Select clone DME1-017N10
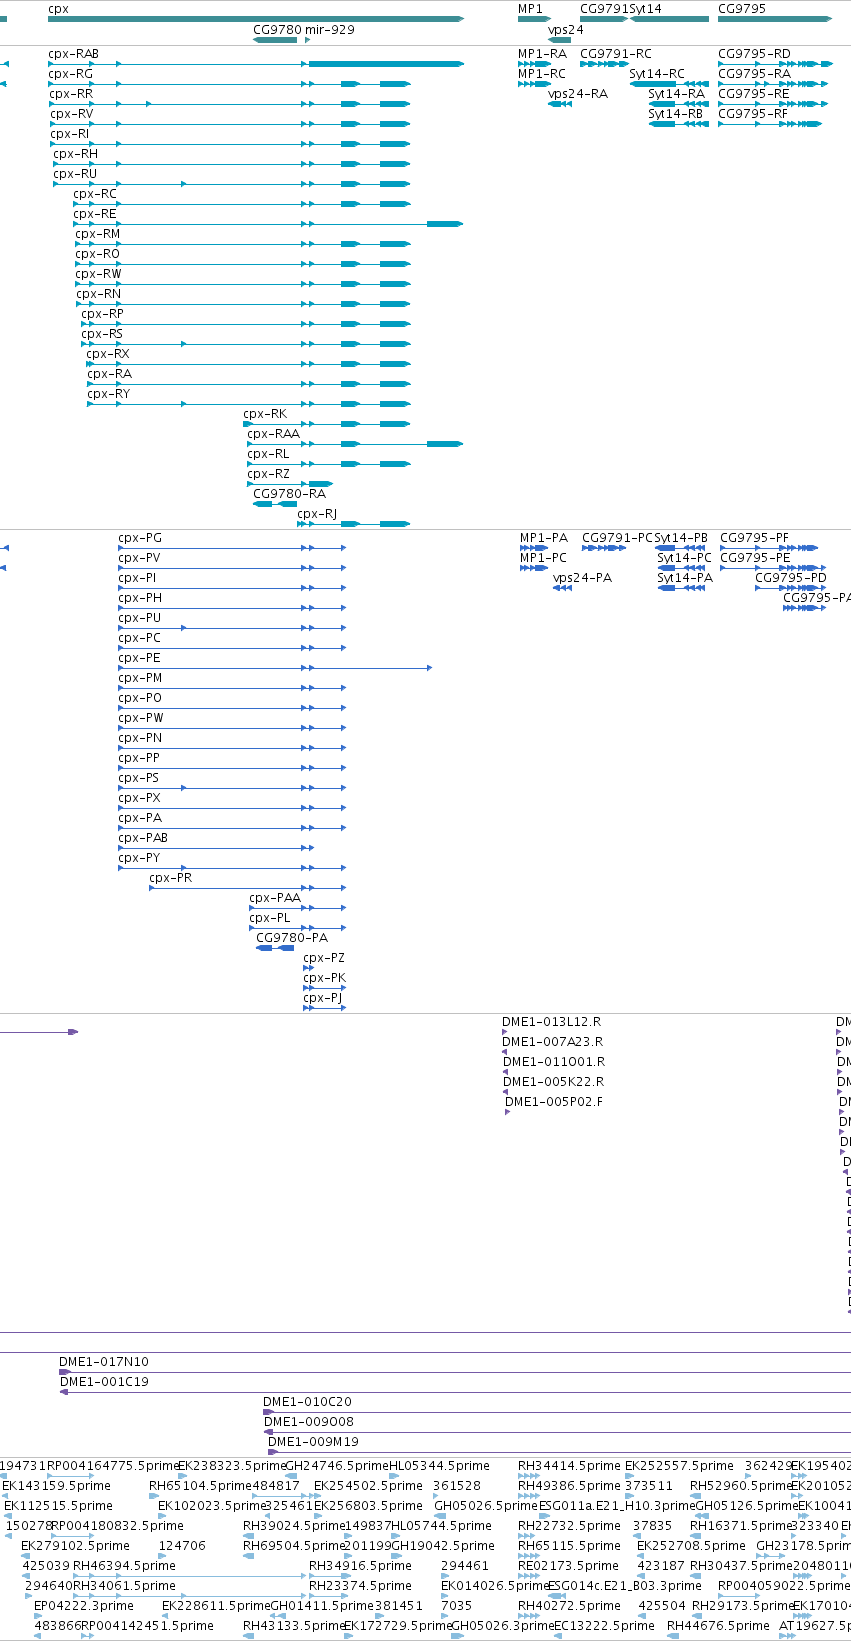The width and height of the screenshot is (851, 1641). [x=104, y=1362]
